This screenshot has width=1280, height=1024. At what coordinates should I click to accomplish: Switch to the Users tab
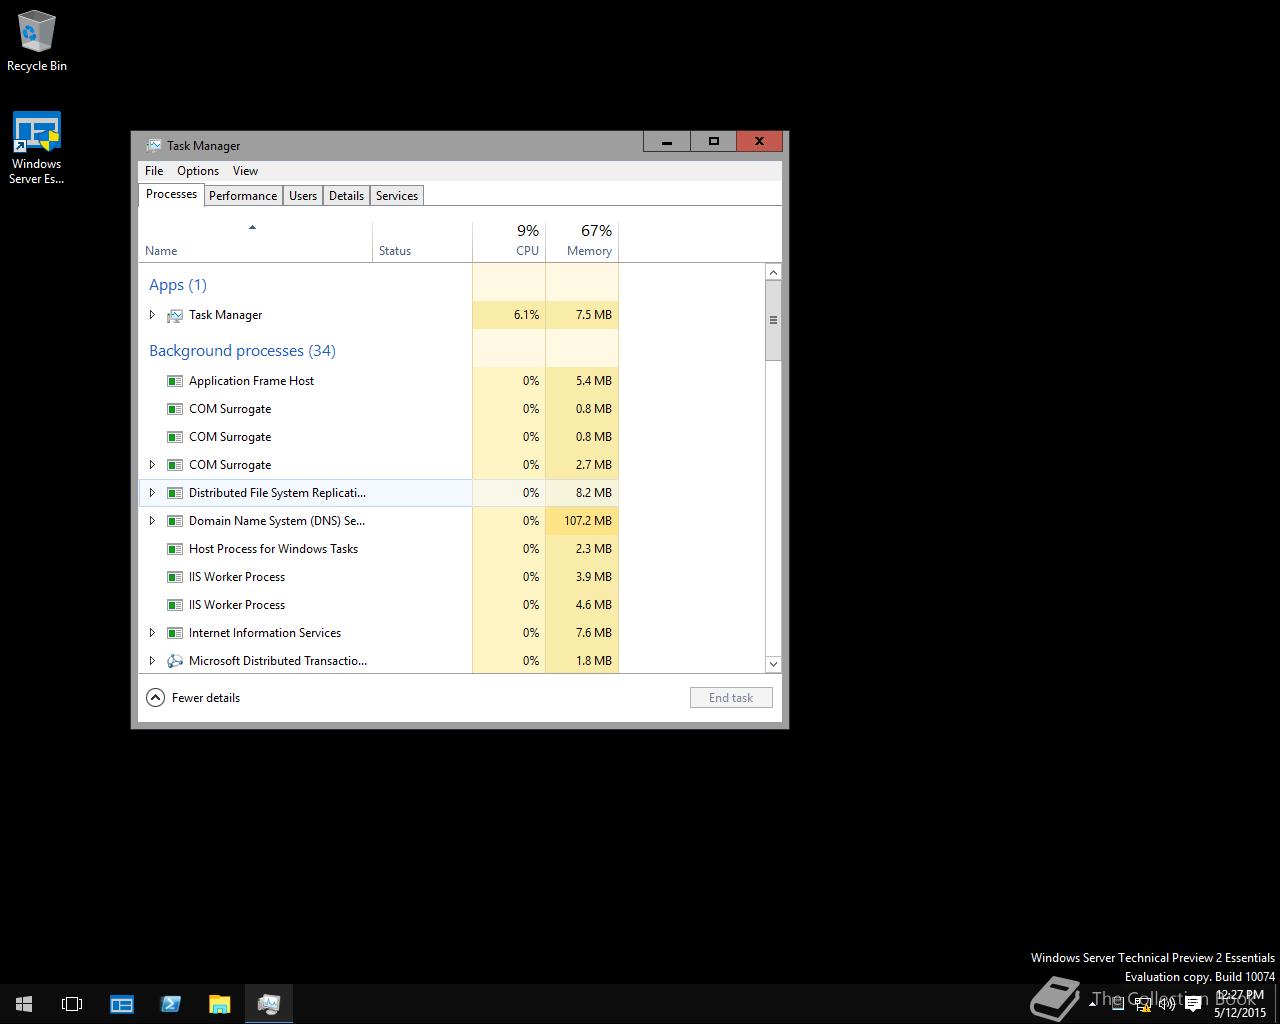coord(303,196)
